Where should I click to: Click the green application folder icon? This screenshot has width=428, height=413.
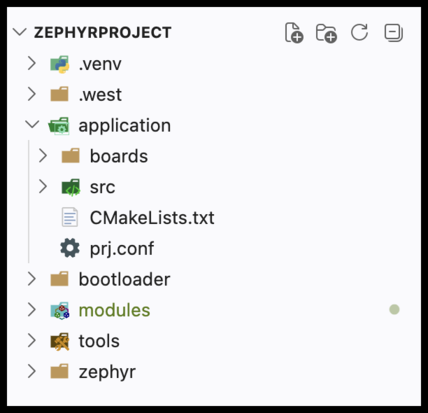(59, 126)
